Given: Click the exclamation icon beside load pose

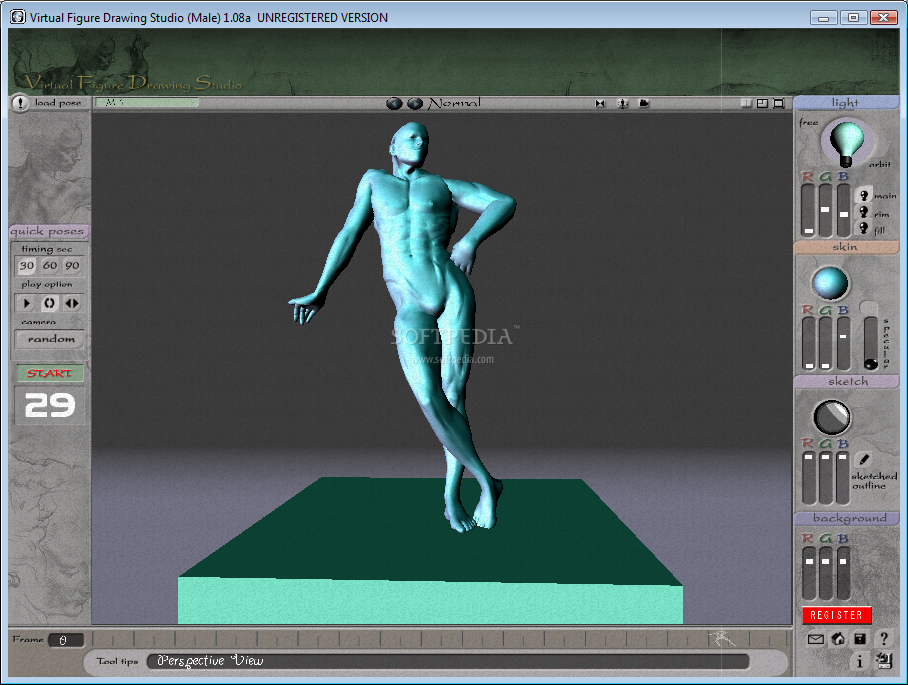Looking at the screenshot, I should point(20,103).
